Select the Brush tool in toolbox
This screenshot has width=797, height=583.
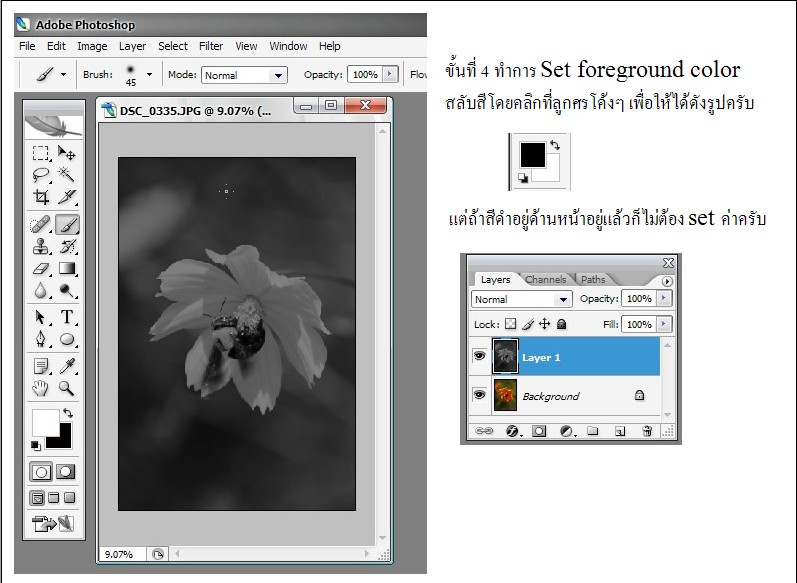coord(67,224)
